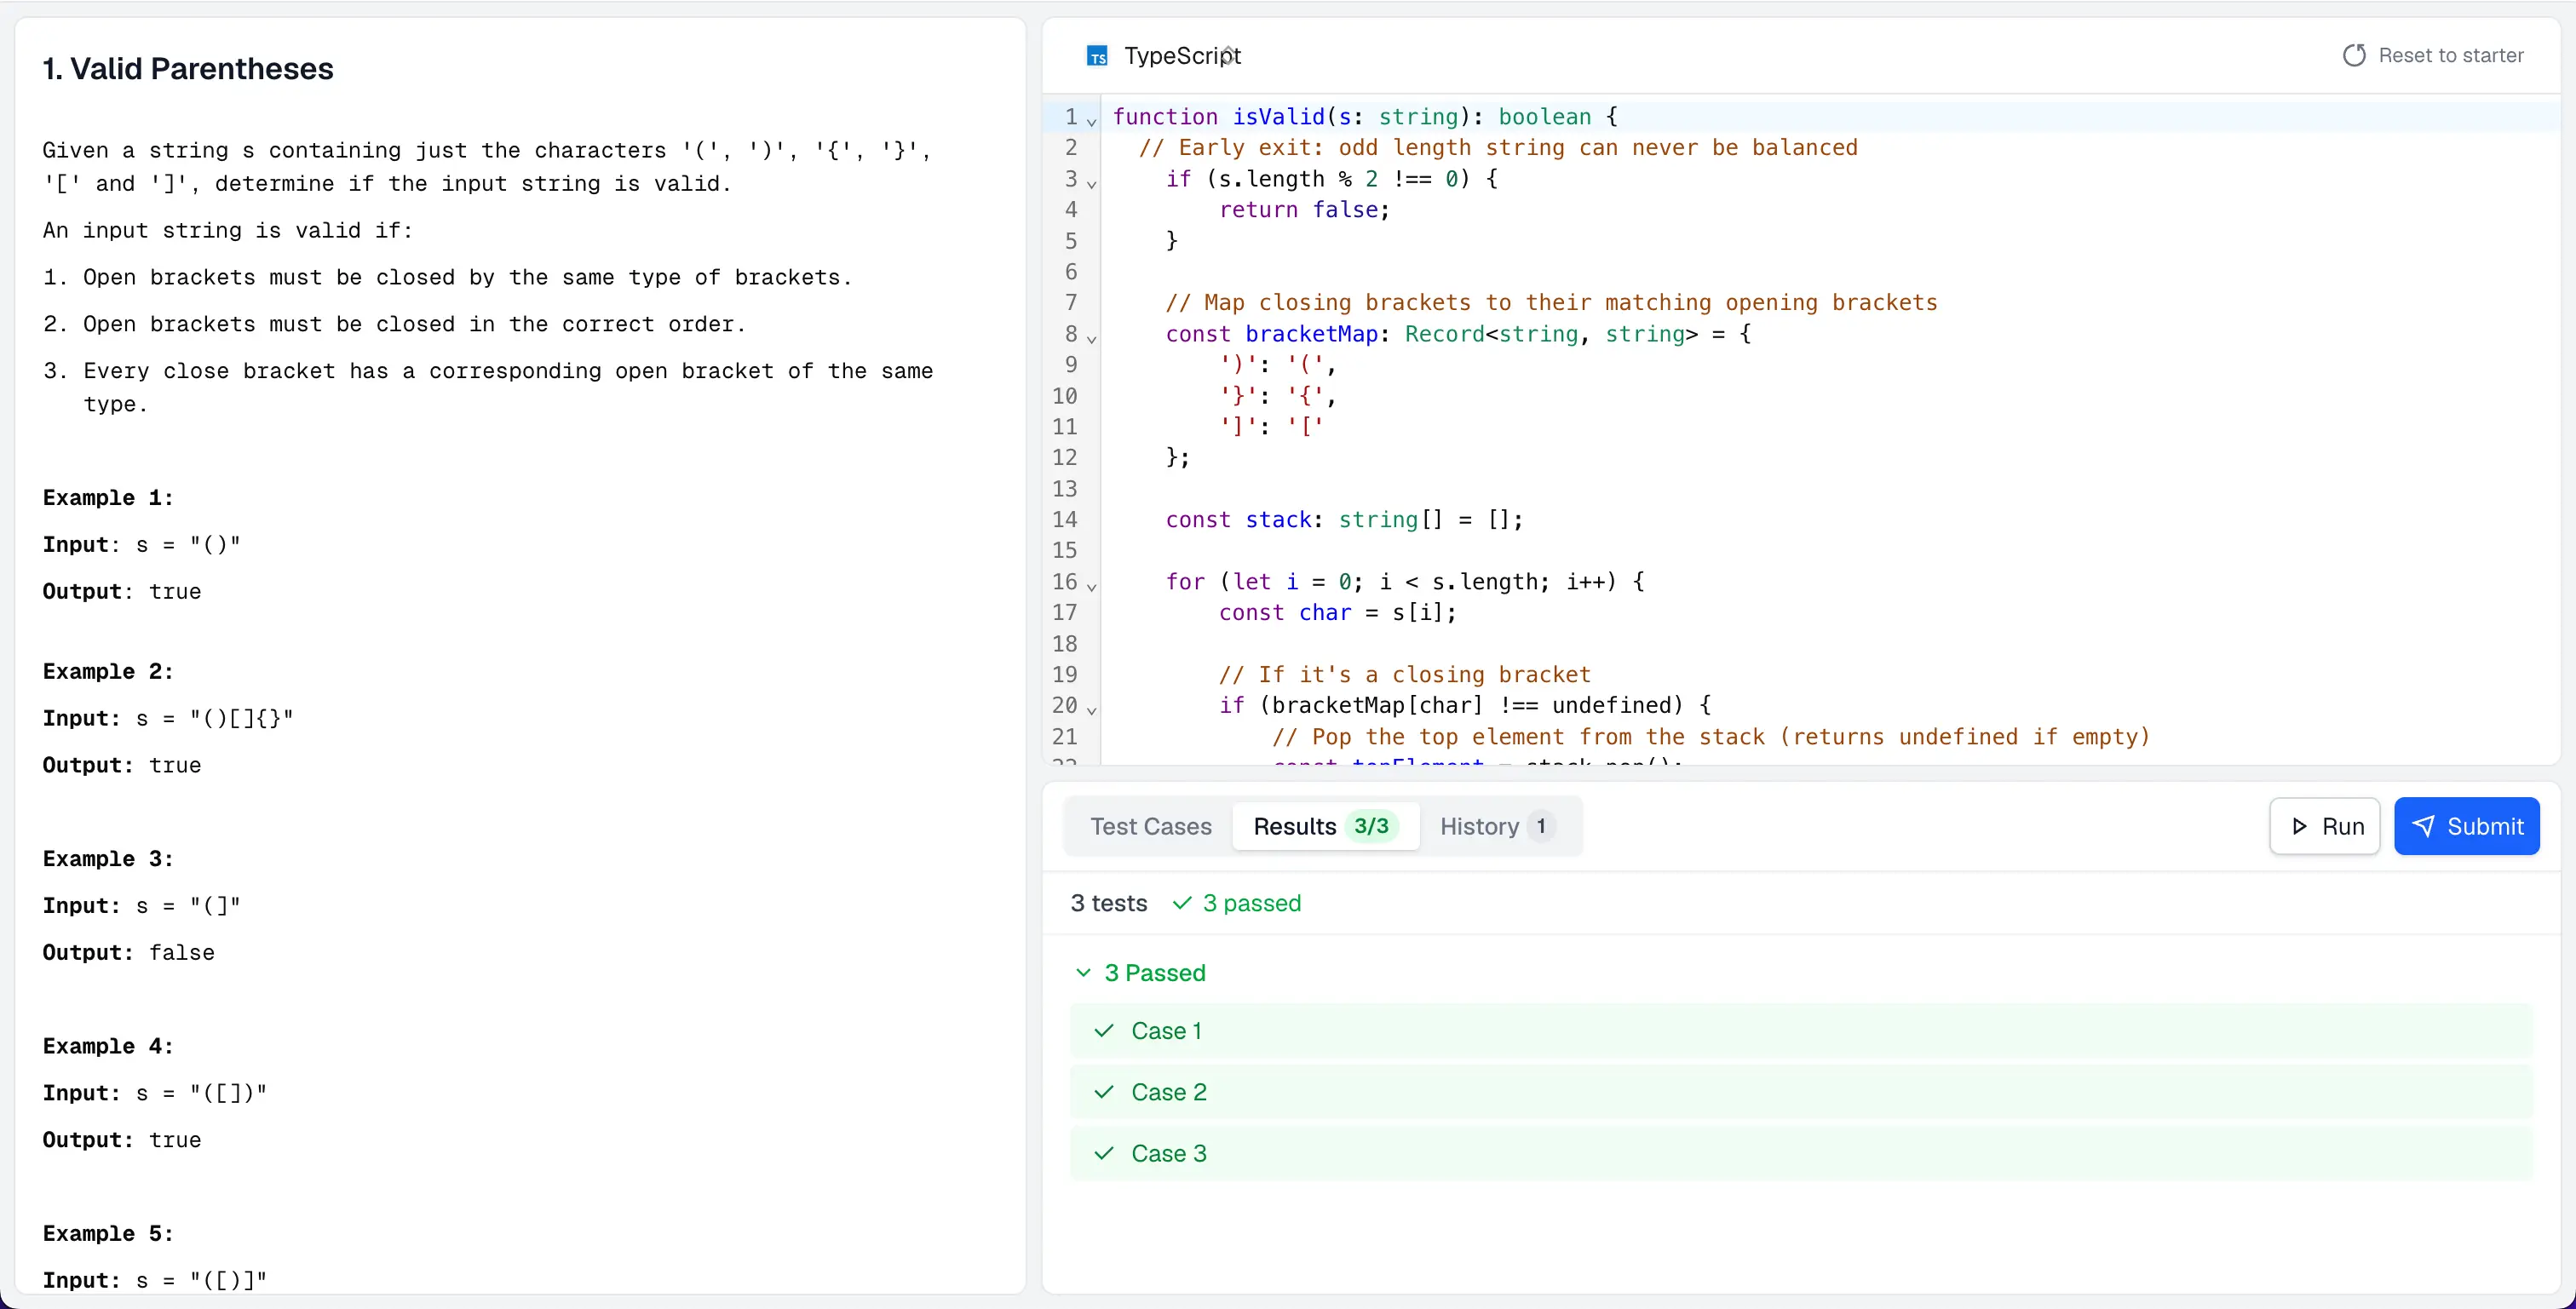The image size is (2576, 1309).
Task: Click the '3 passed' summary text
Action: pos(1252,903)
